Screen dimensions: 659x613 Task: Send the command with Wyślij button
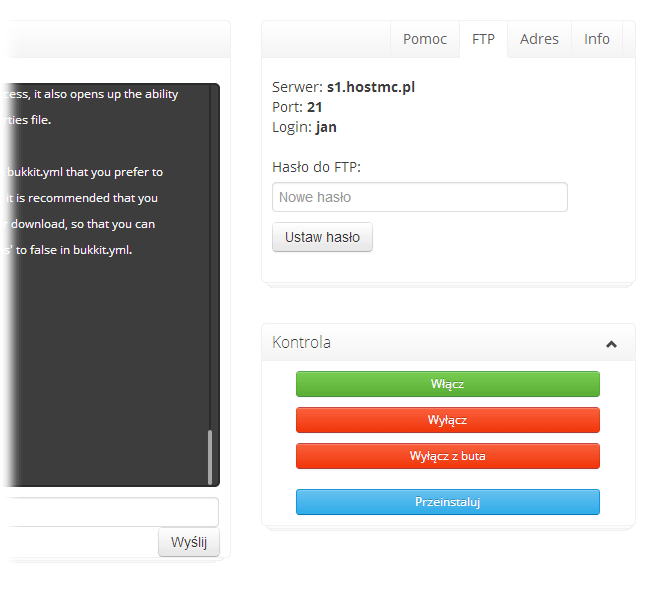click(188, 542)
